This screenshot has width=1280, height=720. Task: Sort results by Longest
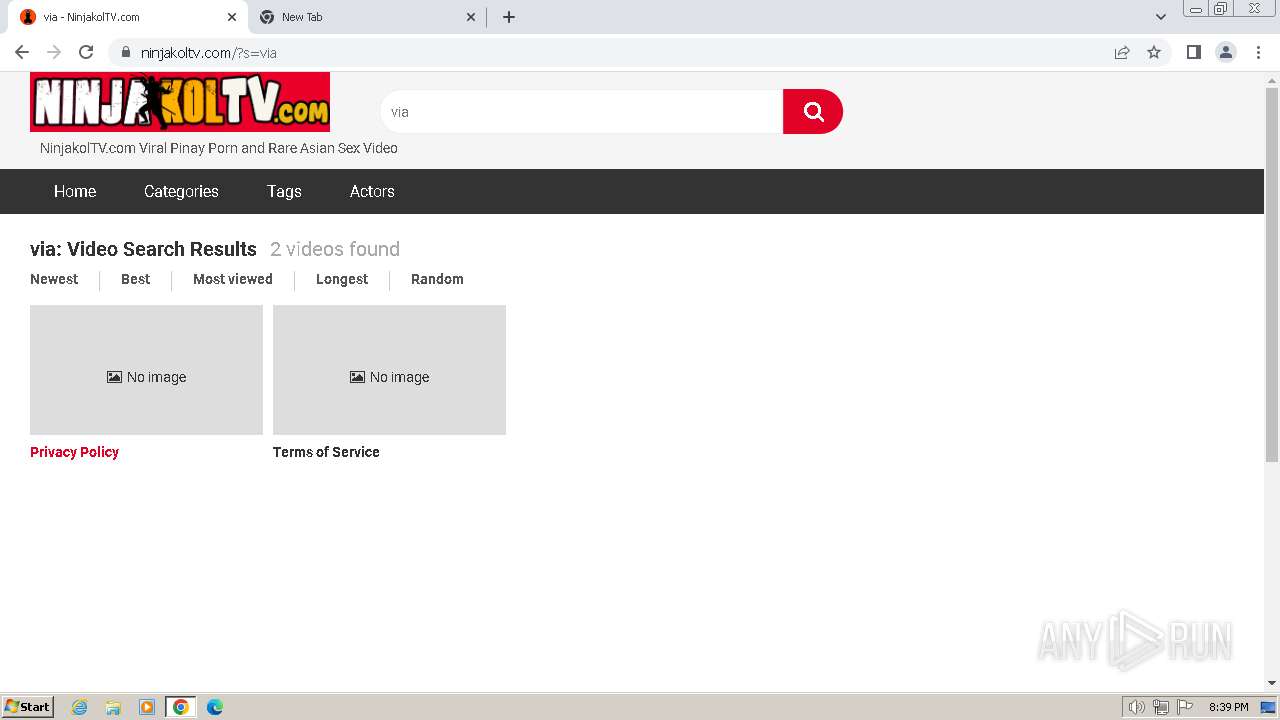pyautogui.click(x=342, y=279)
